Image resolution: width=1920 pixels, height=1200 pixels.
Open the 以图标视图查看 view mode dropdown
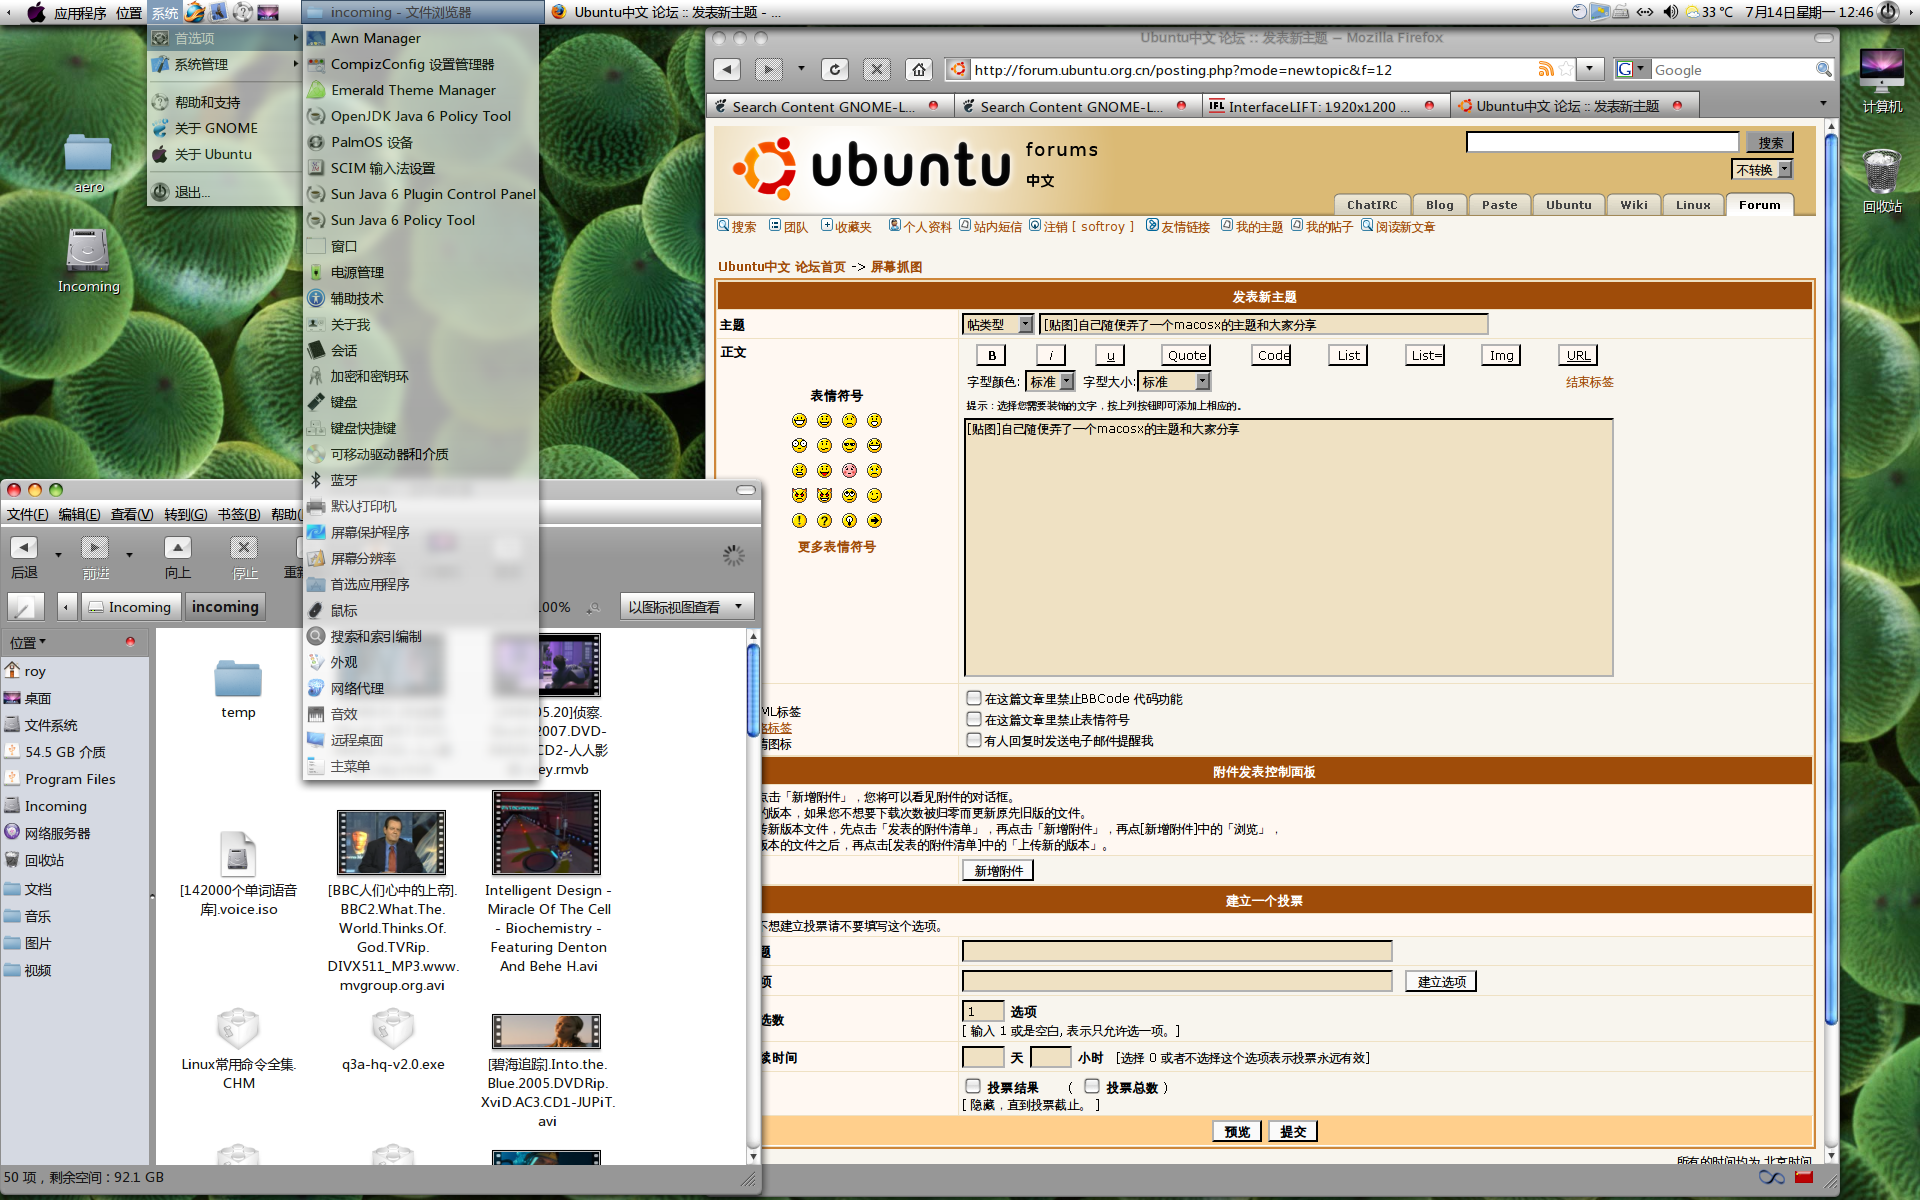point(686,606)
